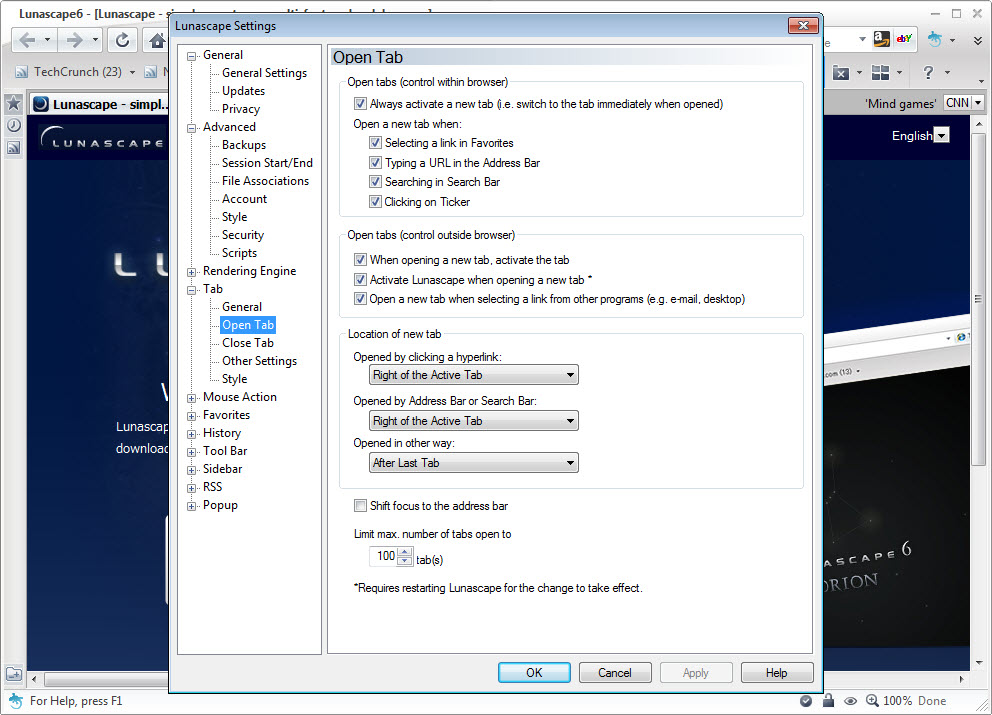Click the eye icon in status bar
The image size is (992, 715).
point(851,701)
